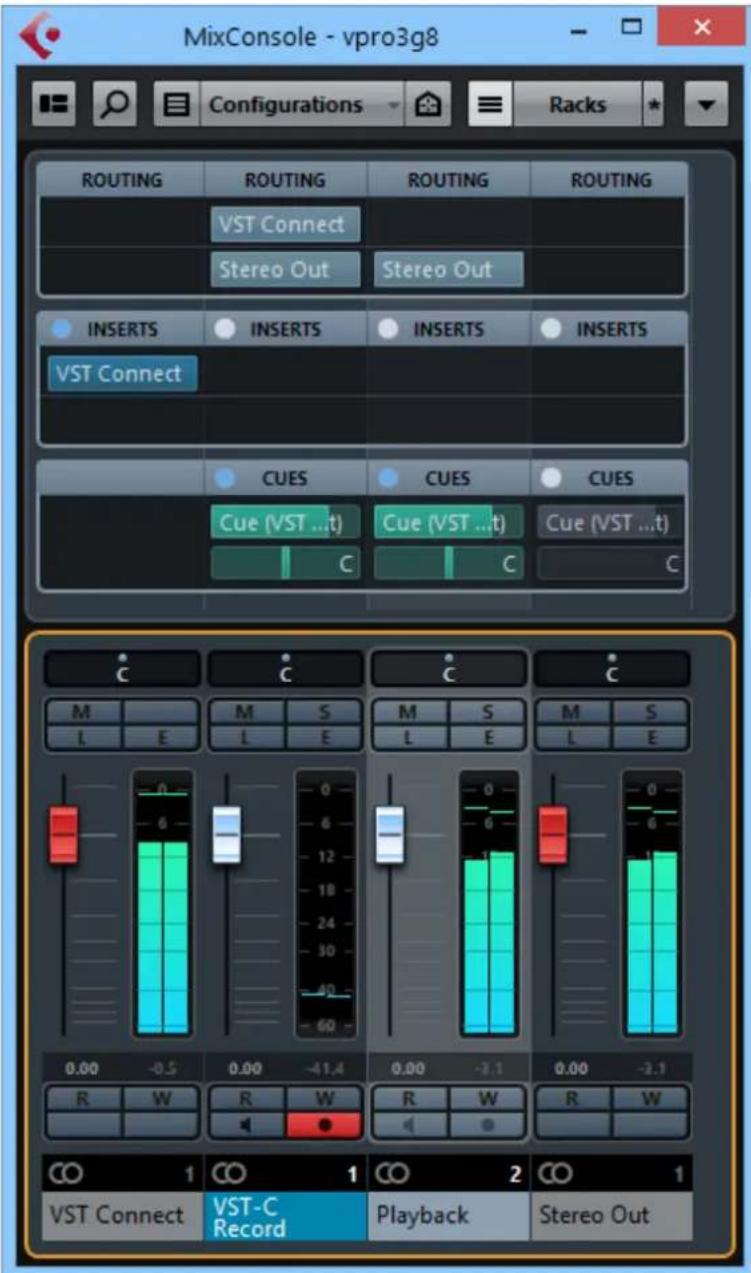
Task: Click the ROUTING header above VST Connect input
Action: point(285,181)
